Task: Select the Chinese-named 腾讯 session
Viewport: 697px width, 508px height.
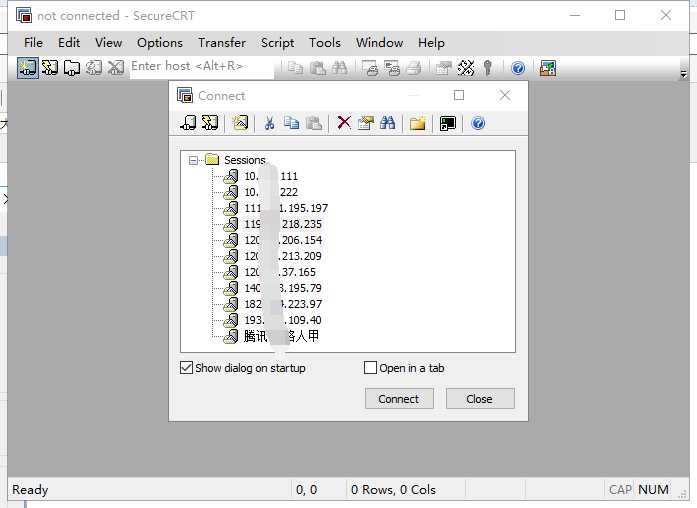Action: pos(281,336)
